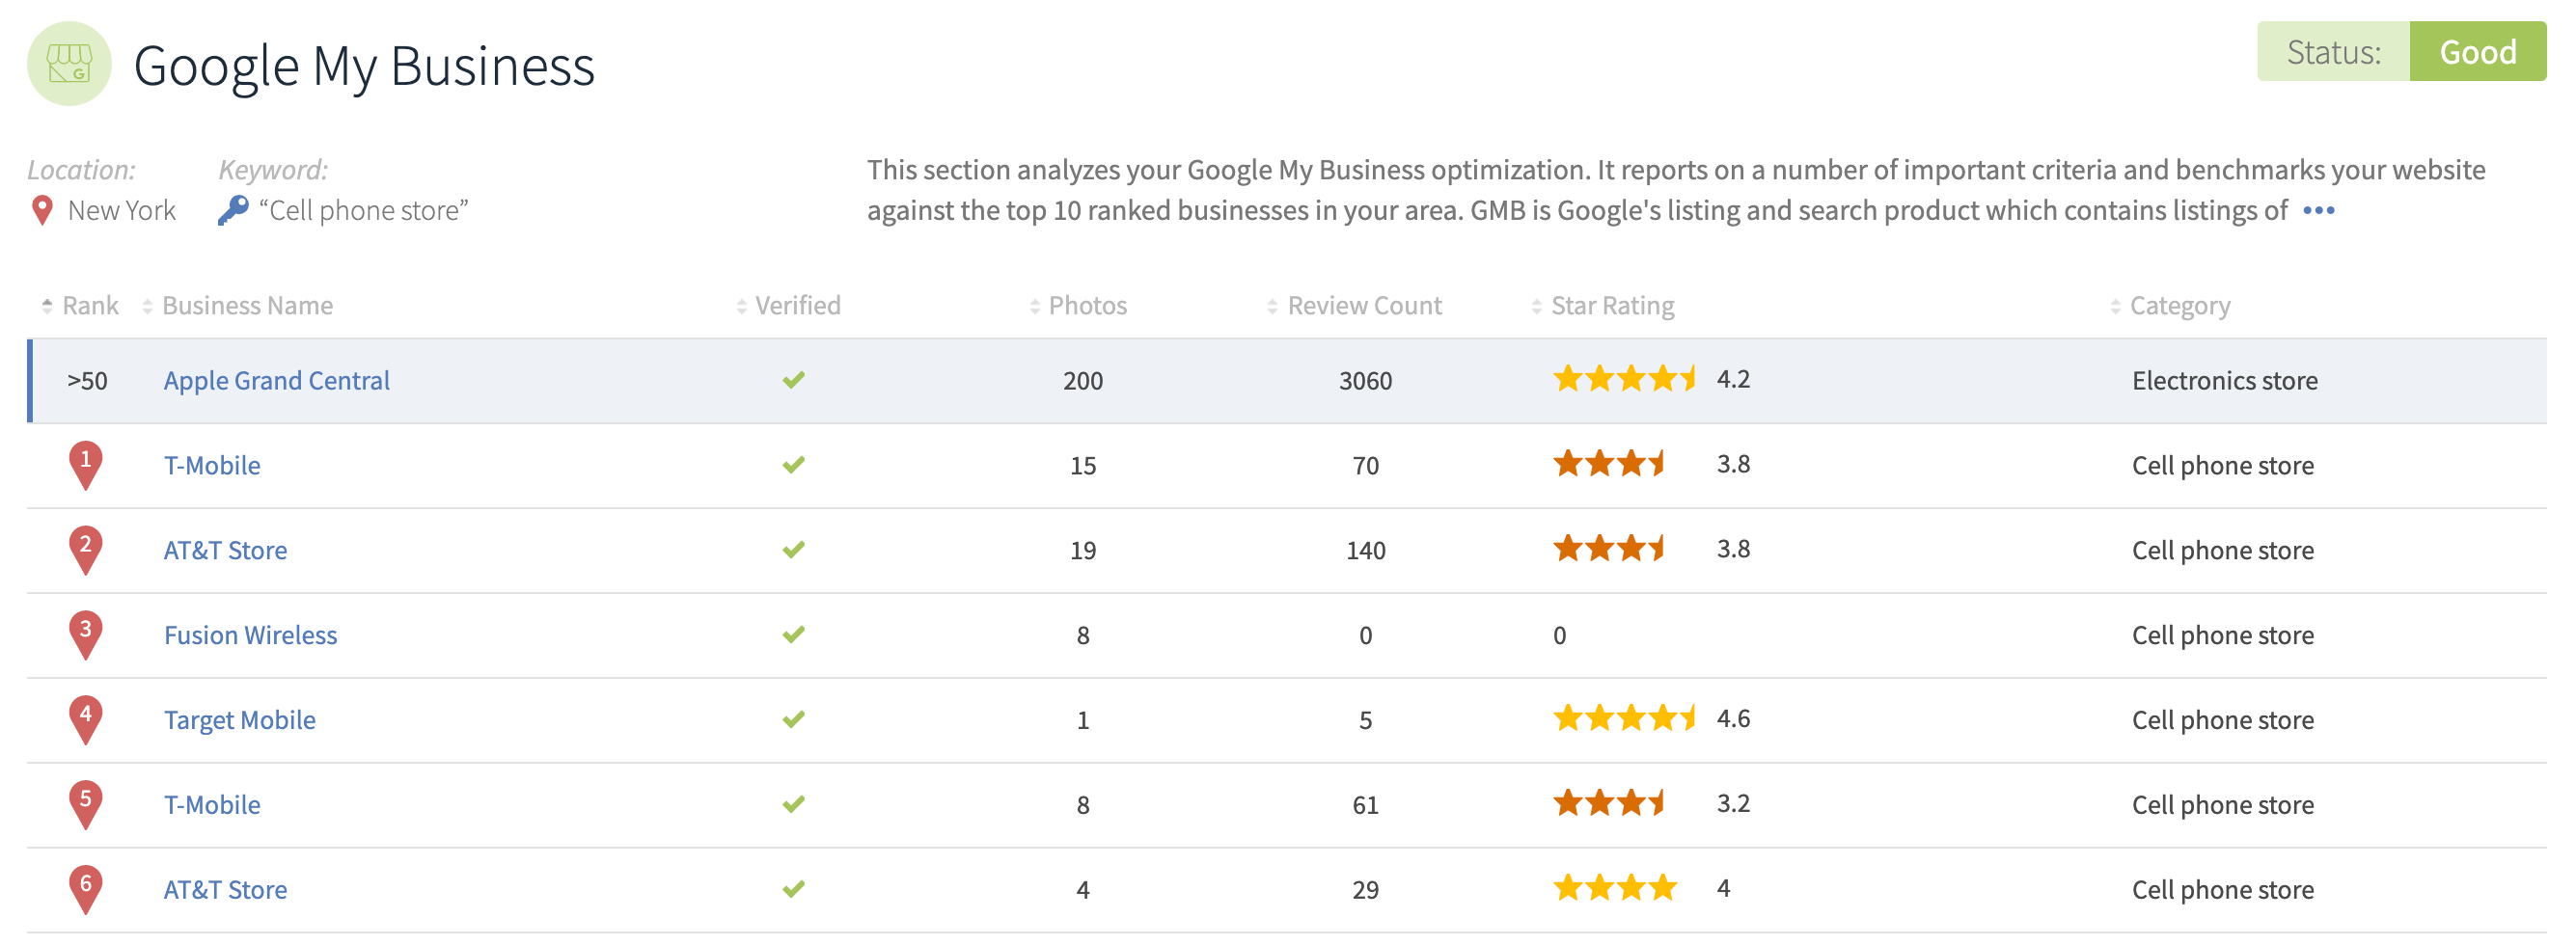This screenshot has width=2576, height=945.
Task: Sort the table by Verified column
Action: coord(788,306)
